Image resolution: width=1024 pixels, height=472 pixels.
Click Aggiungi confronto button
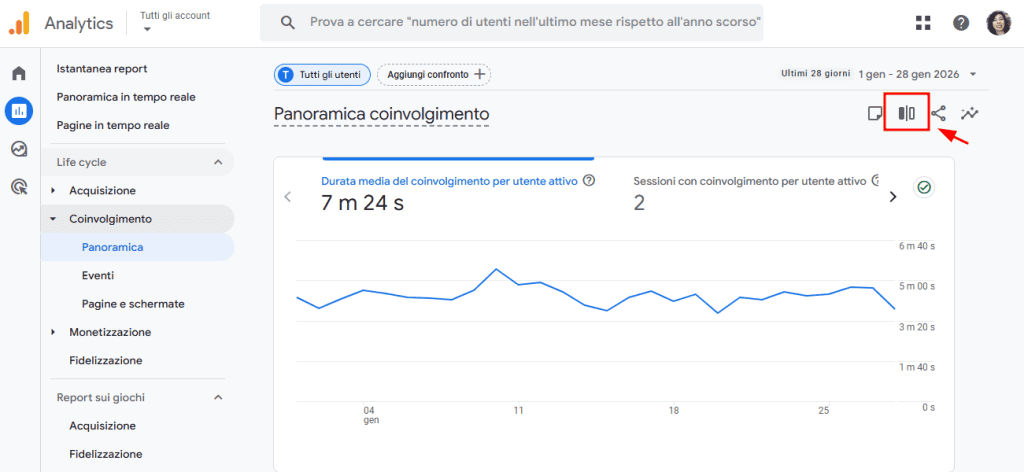434,75
